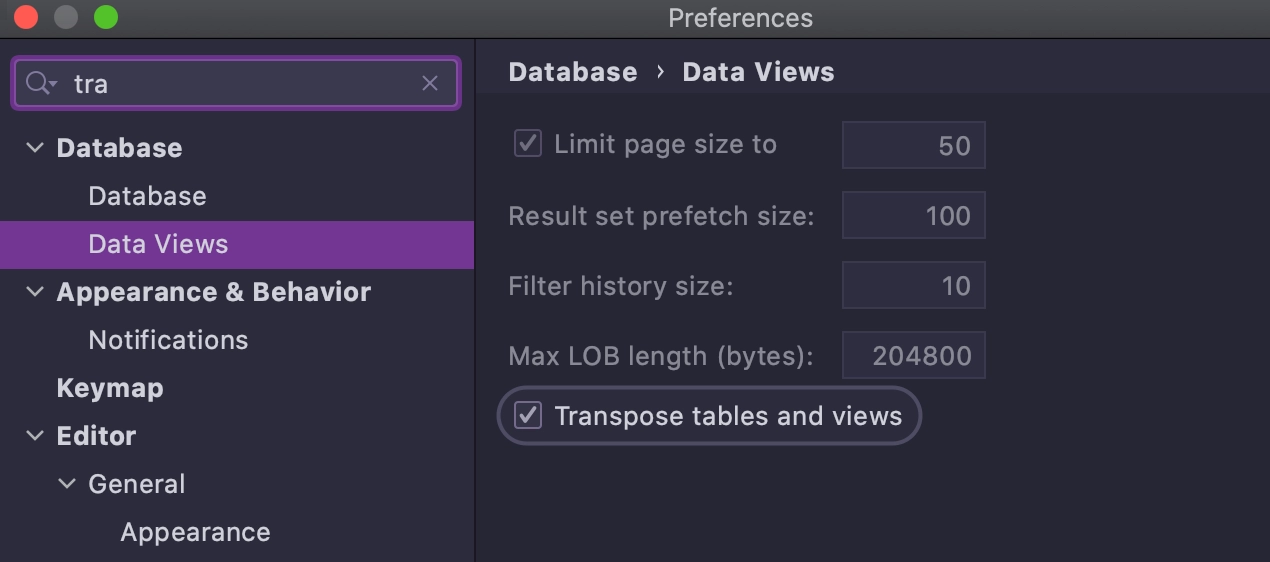Collapse the Database tree section
This screenshot has height=562, width=1270.
(x=35, y=148)
